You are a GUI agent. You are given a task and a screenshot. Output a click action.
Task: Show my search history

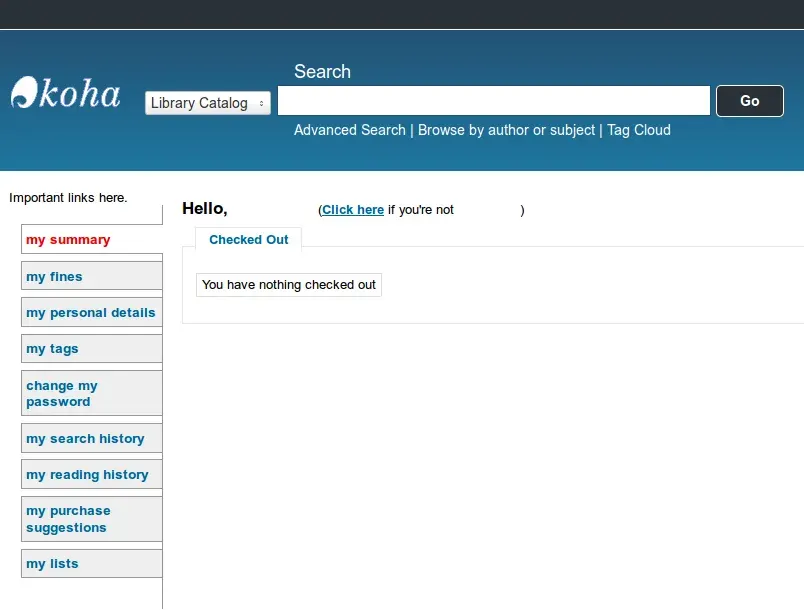click(x=92, y=438)
